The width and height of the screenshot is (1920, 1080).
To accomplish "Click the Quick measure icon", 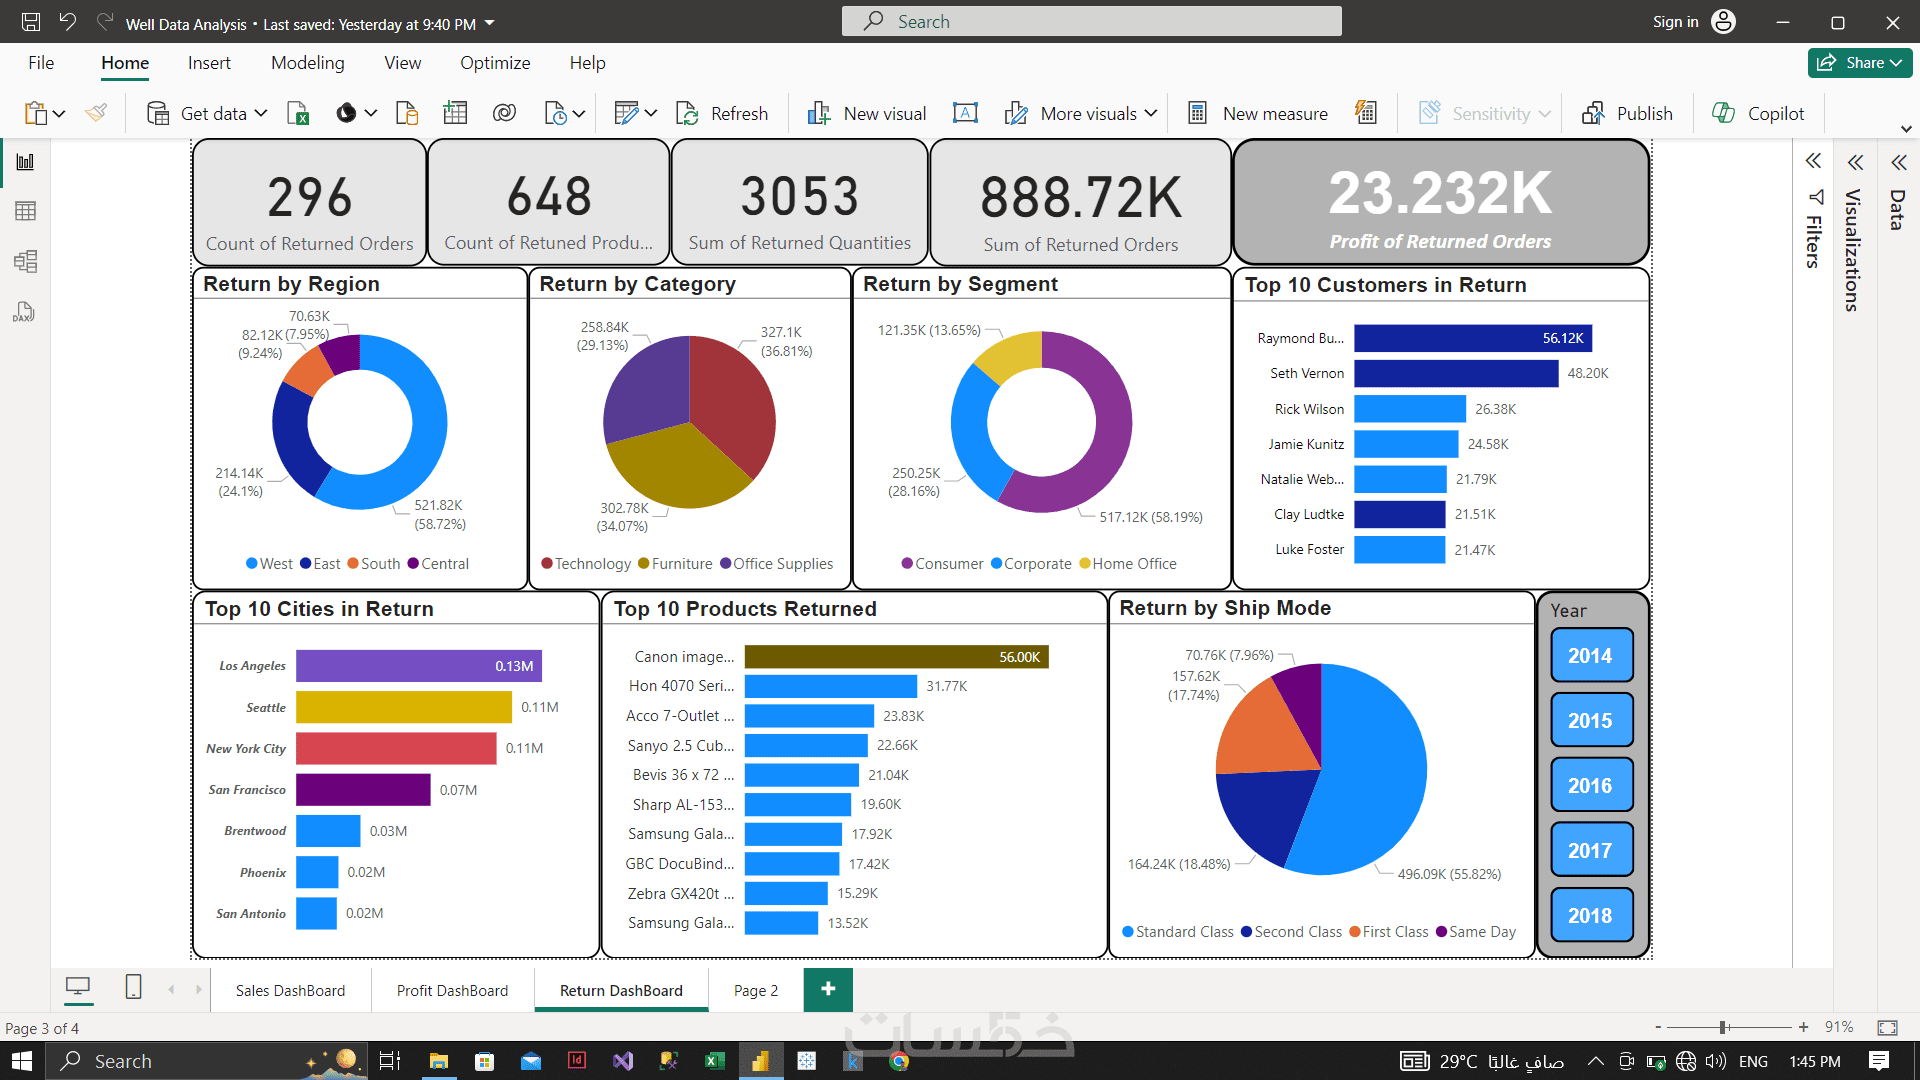I will (1365, 113).
